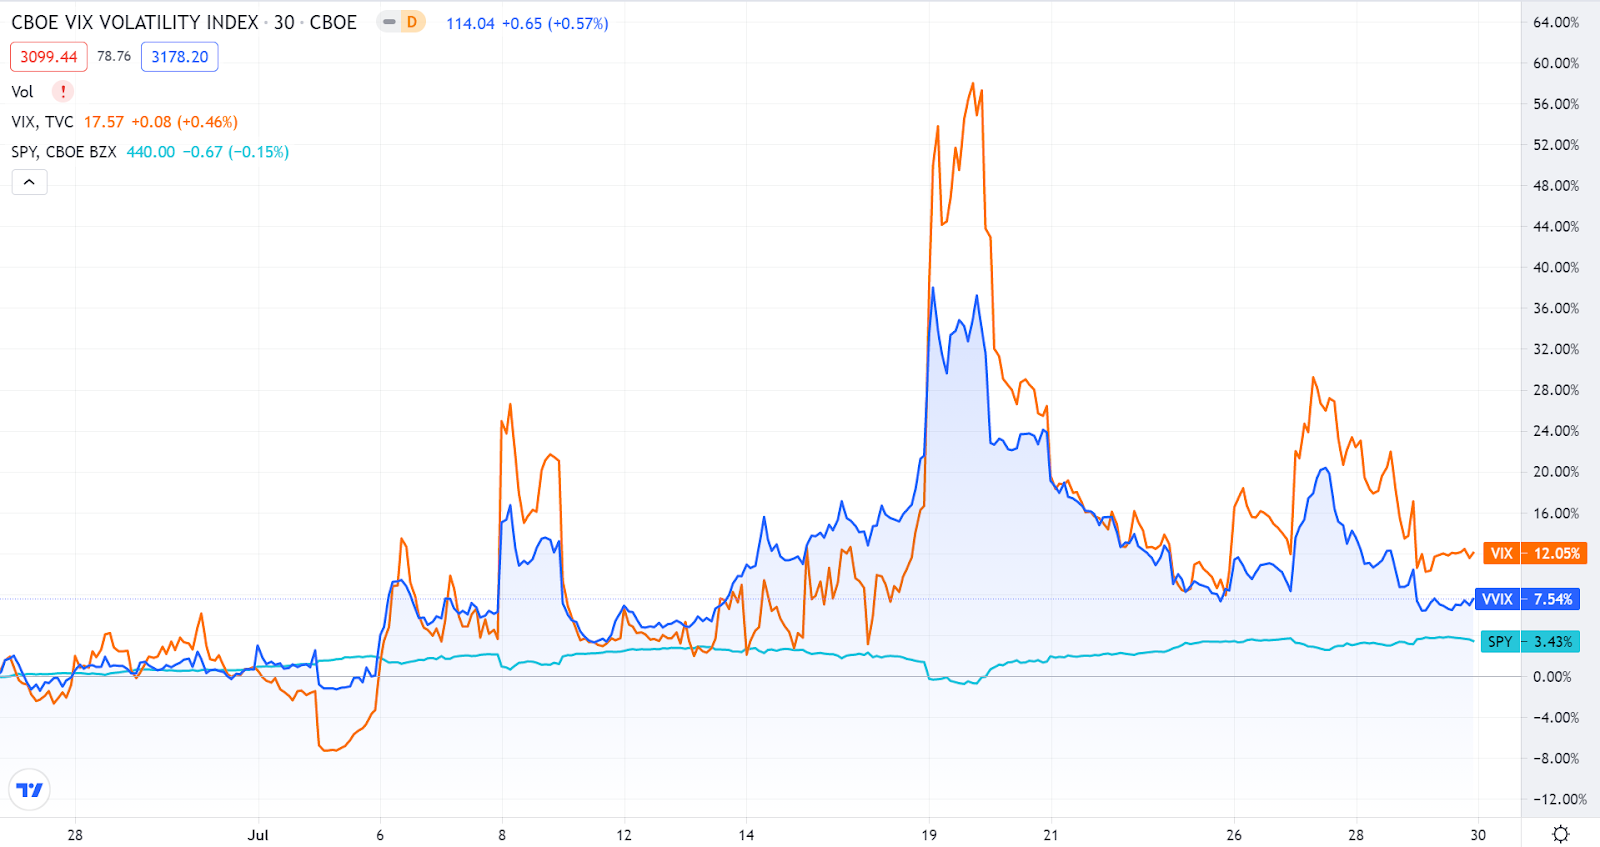Click the teal SPY 3.43% price label
This screenshot has height=847, width=1600.
point(1531,641)
